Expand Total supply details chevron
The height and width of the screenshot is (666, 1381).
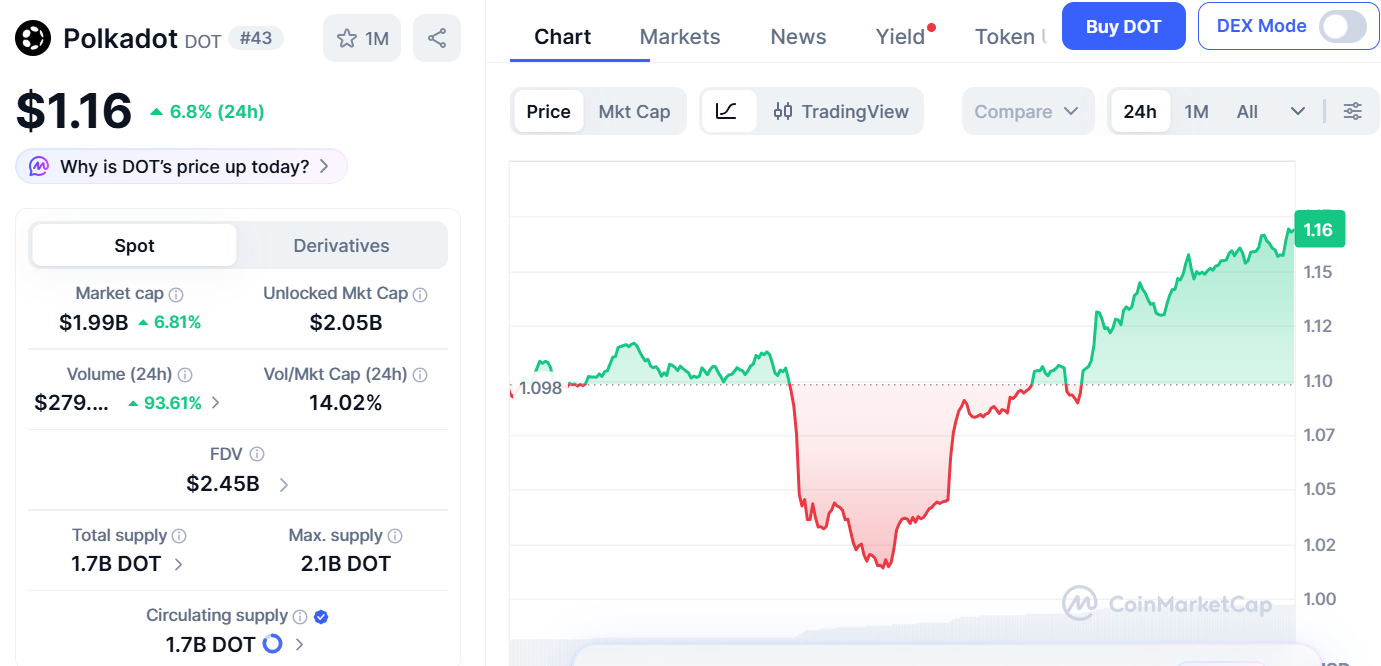tap(179, 564)
